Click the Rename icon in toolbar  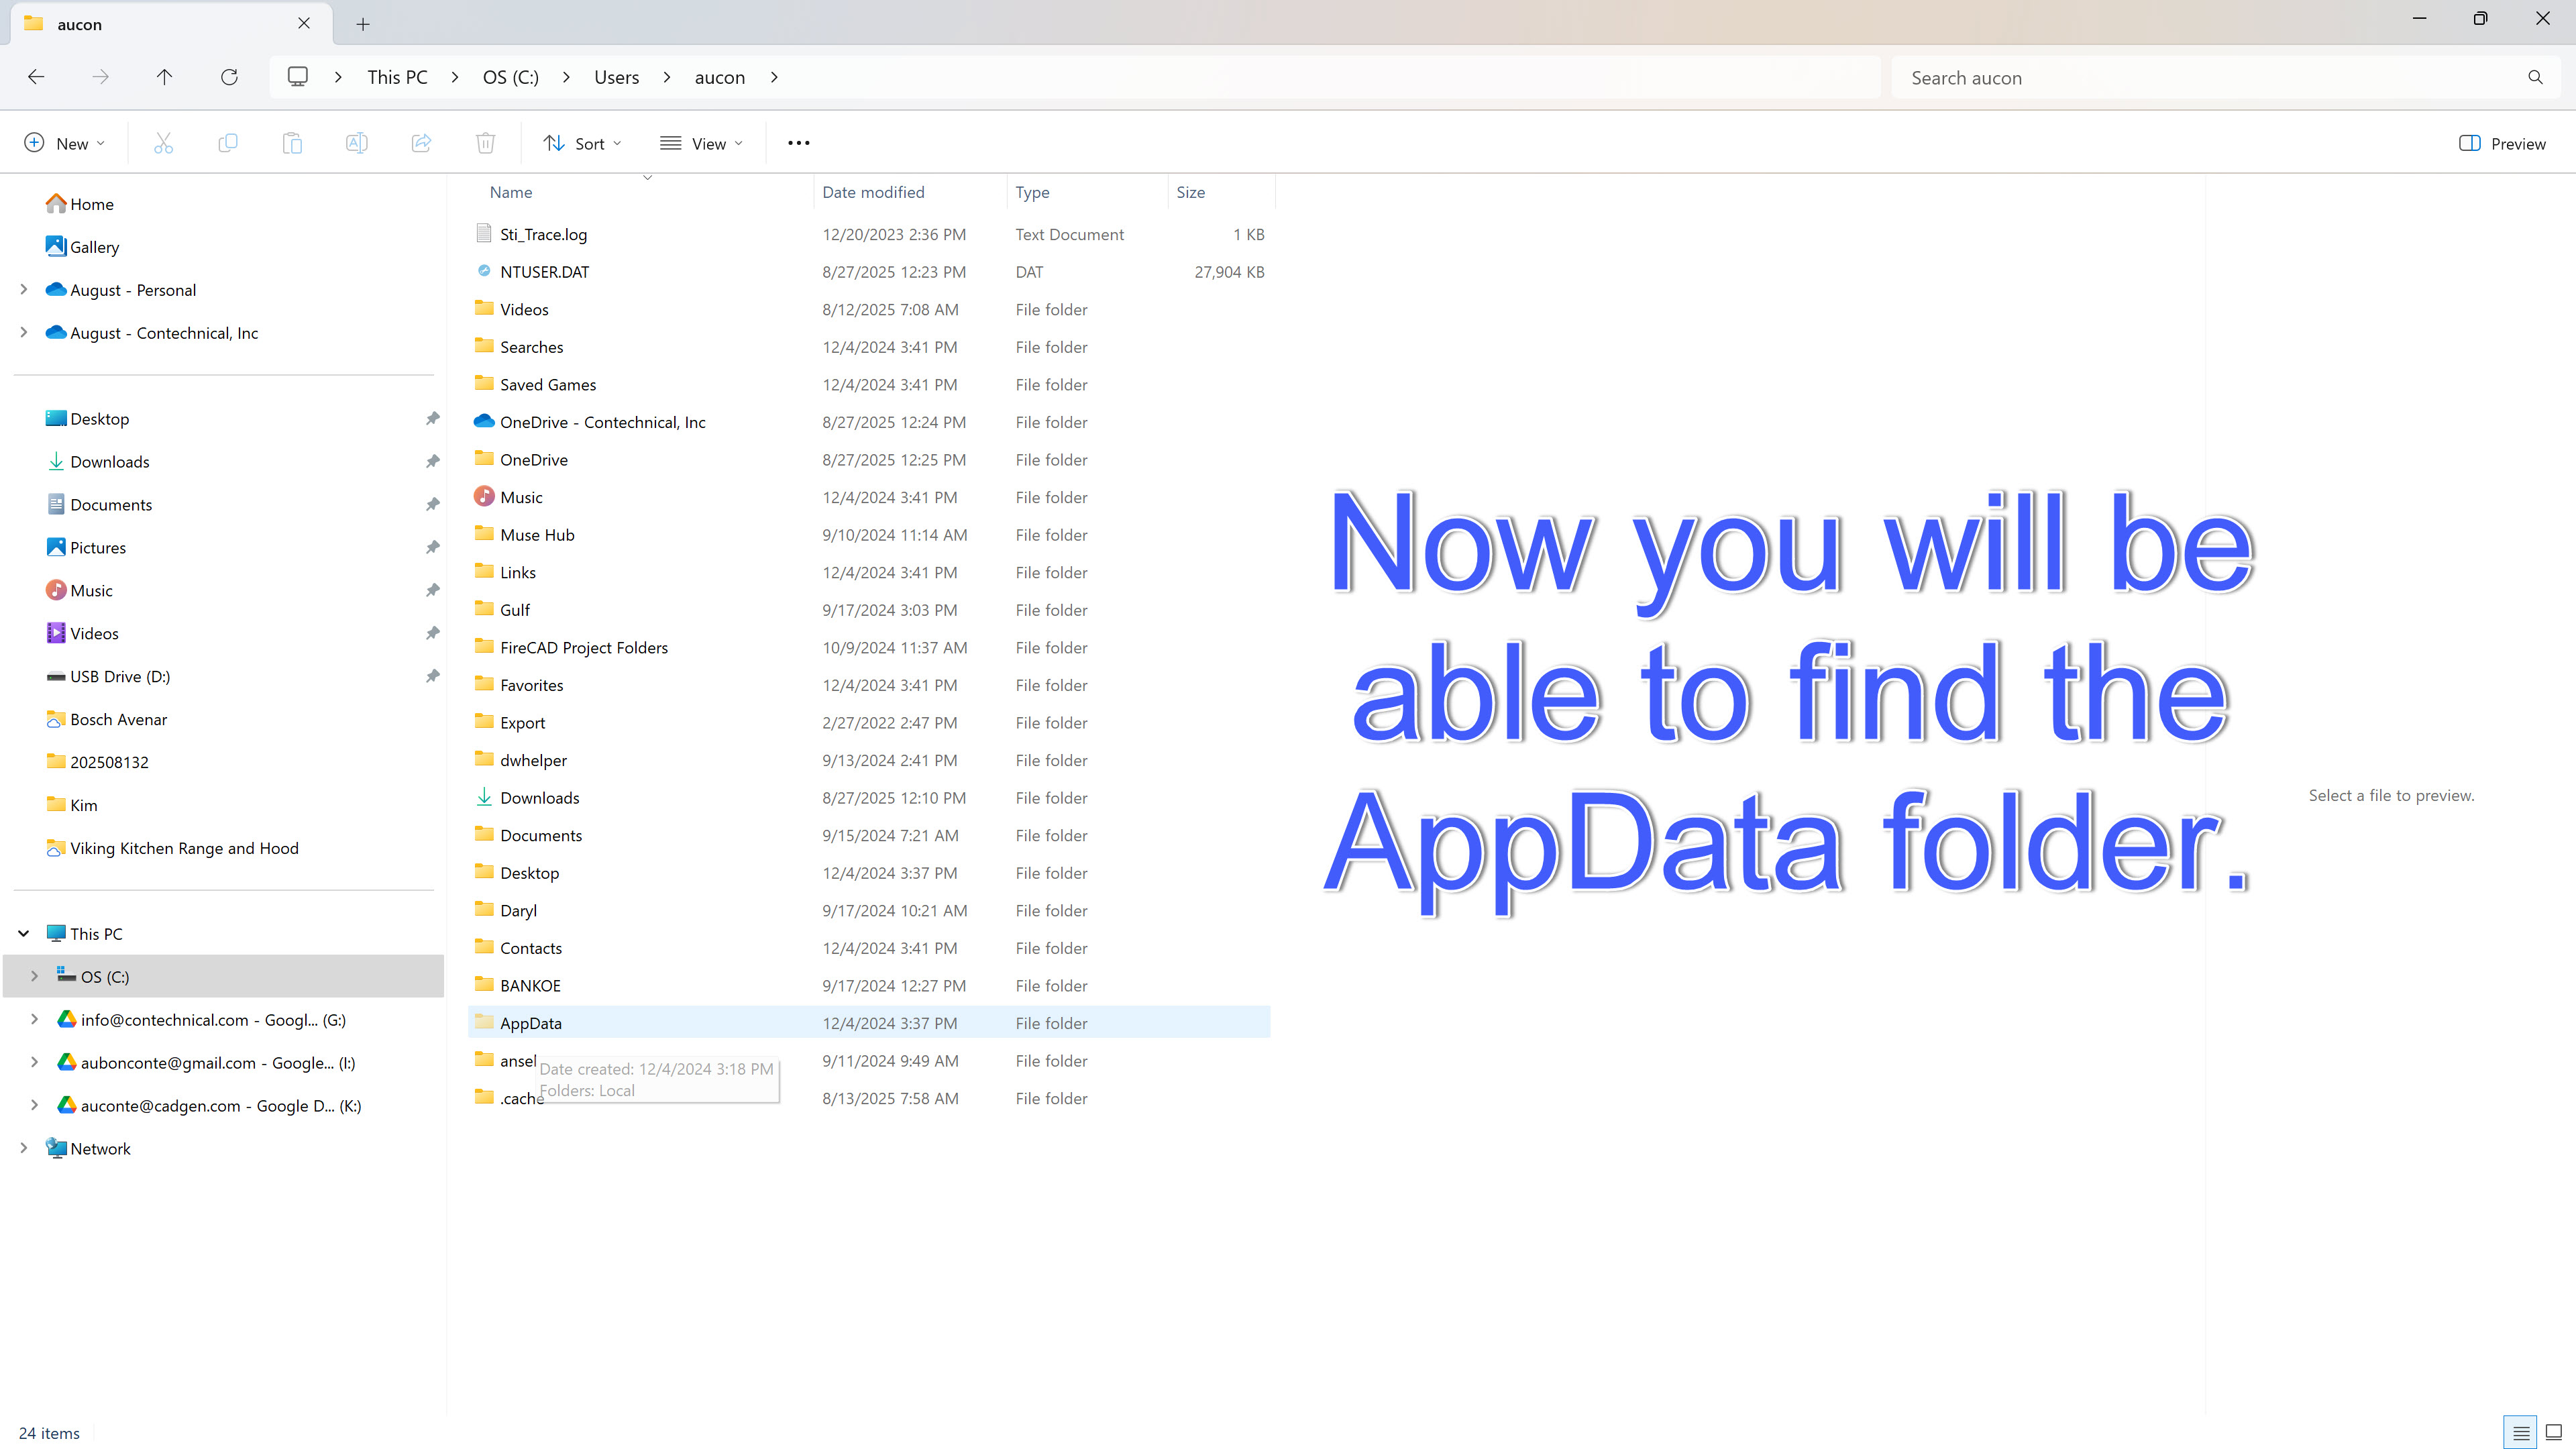pyautogui.click(x=356, y=143)
